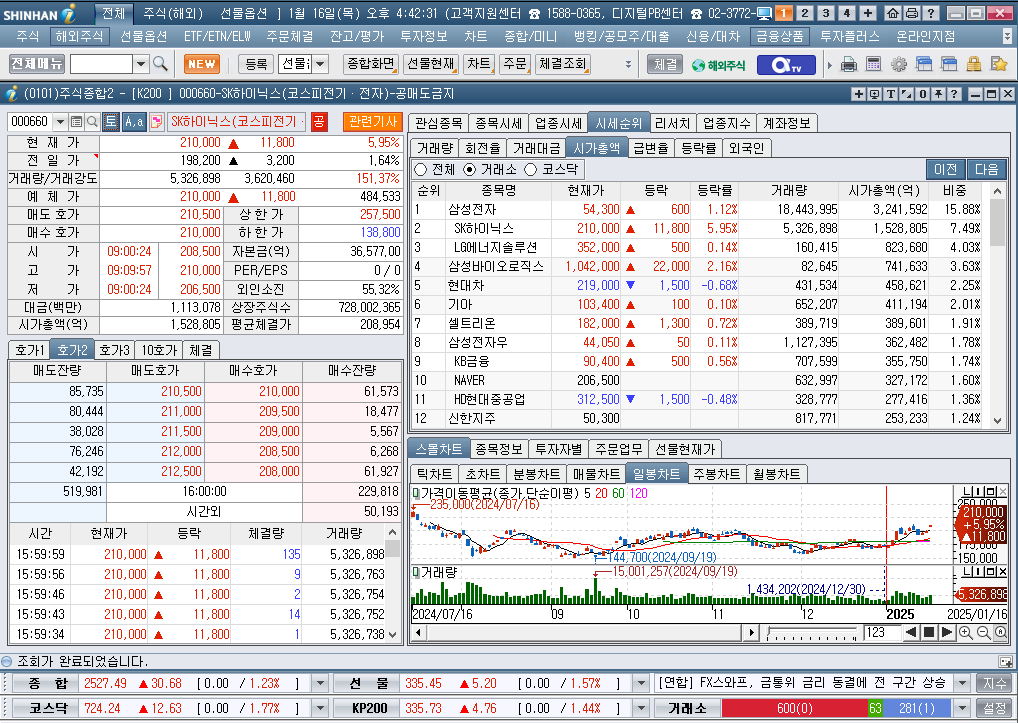Click the chart zoom-out magnifier icon
This screenshot has height=723, width=1018.
(983, 632)
